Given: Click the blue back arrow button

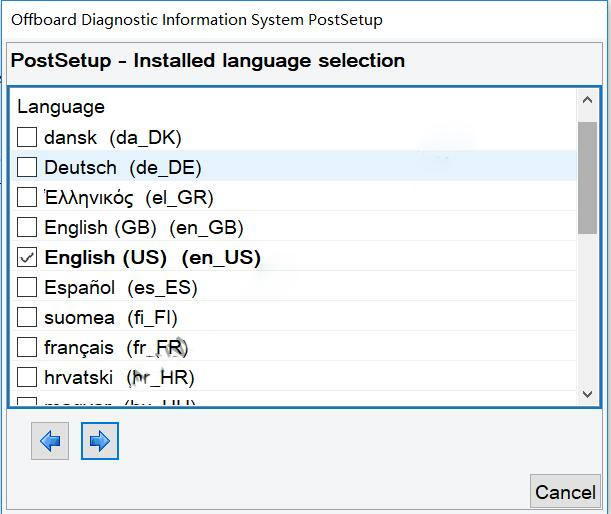Looking at the screenshot, I should tap(50, 441).
